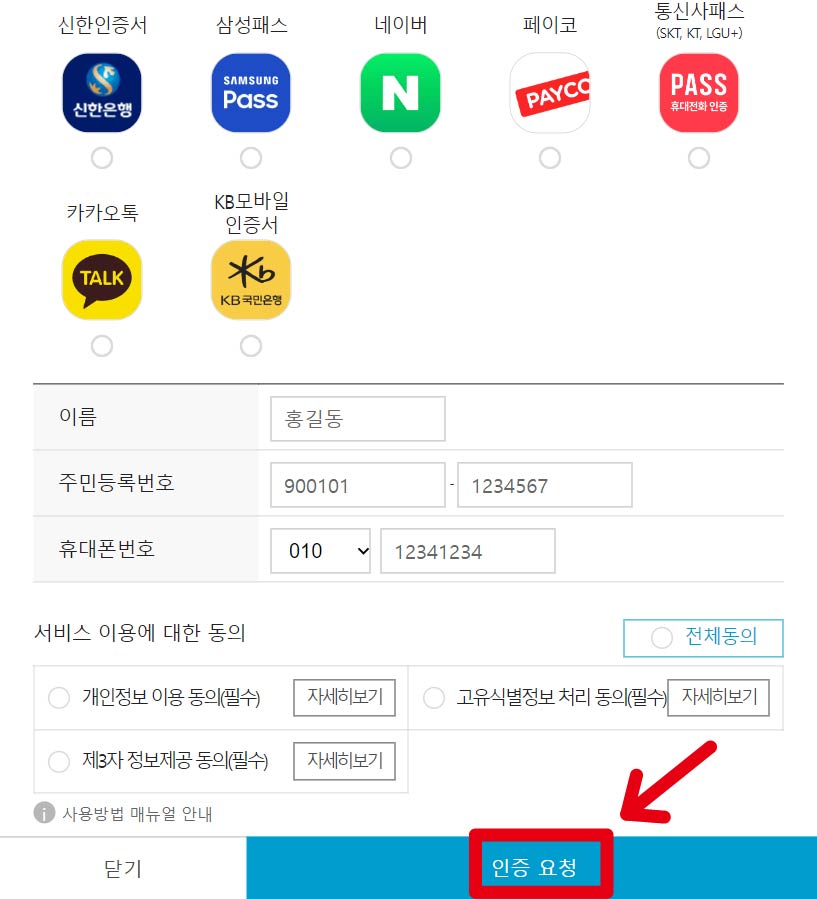817x899 pixels.
Task: Select the radio button under 네이버
Action: 401,158
